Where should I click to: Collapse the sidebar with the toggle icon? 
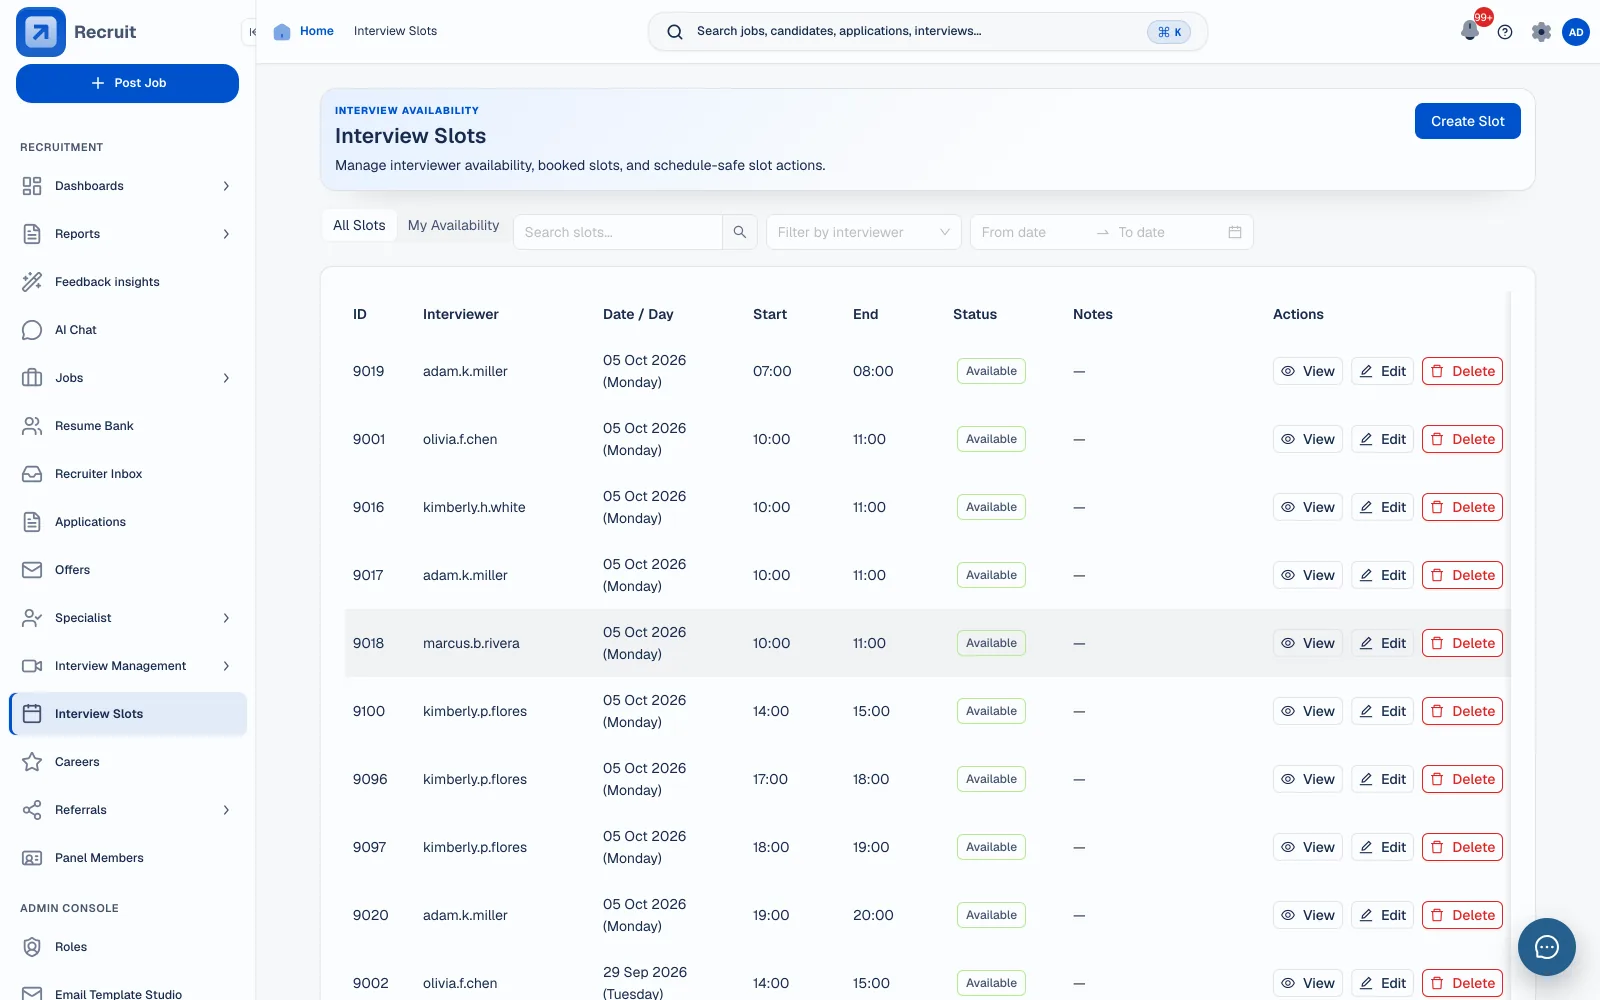click(x=251, y=32)
